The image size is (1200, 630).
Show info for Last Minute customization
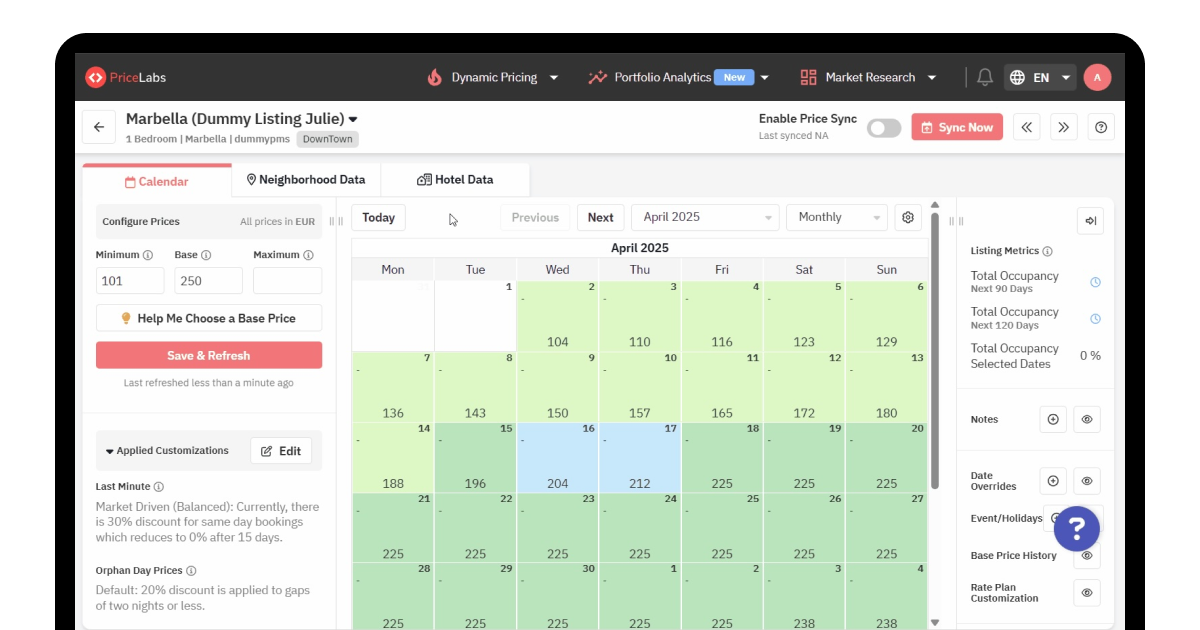coord(160,487)
